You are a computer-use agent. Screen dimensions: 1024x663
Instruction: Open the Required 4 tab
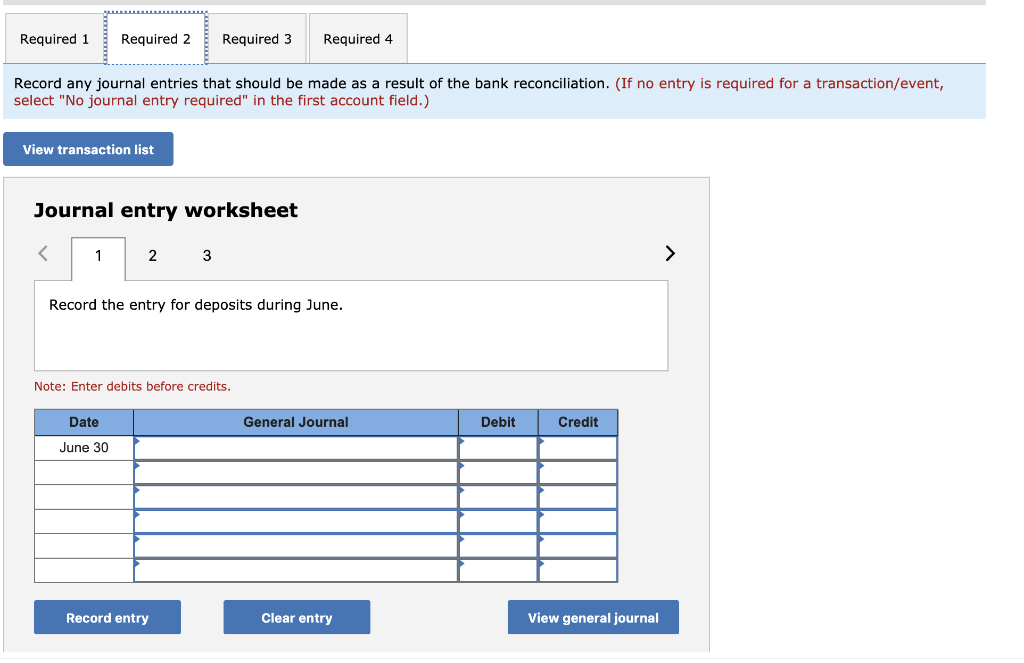point(358,39)
